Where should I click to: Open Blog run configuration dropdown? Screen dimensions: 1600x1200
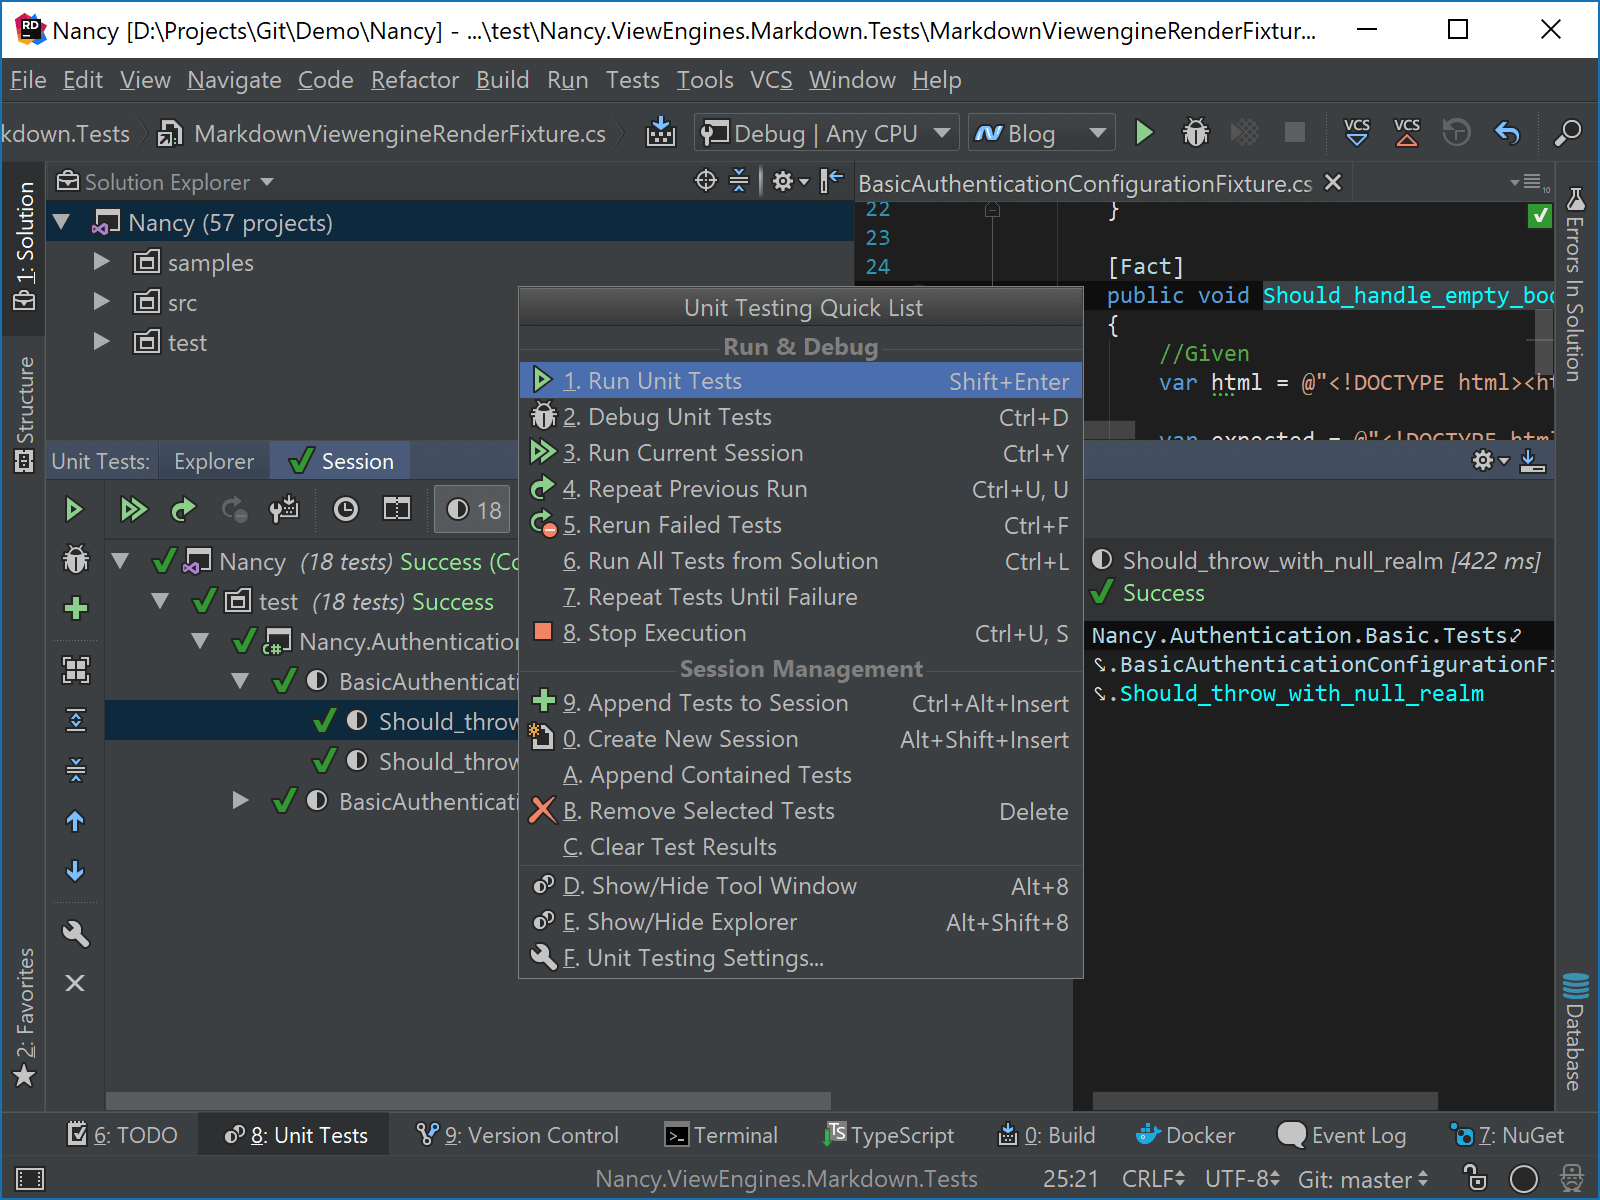tap(1040, 133)
